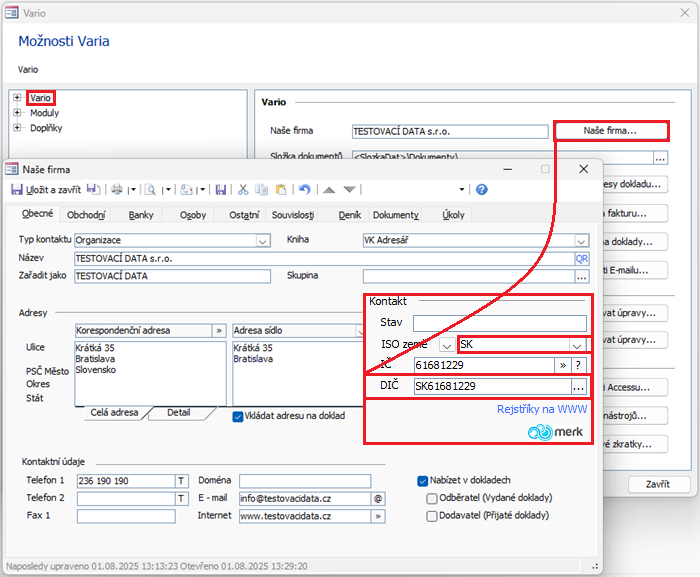Click the ellipsis button next to DIČ
Viewport: 700px width, 577px height.
coord(579,387)
